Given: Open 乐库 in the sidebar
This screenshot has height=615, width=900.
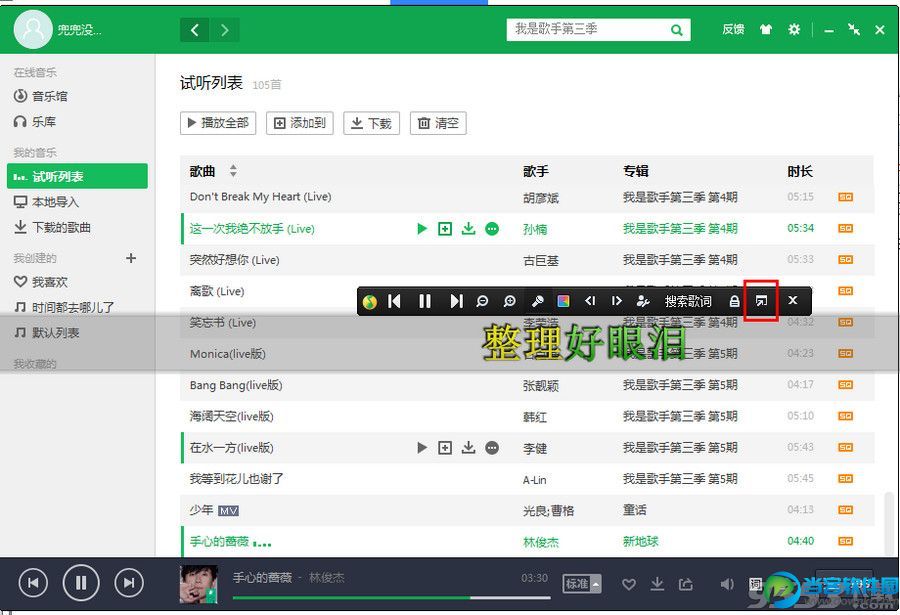Looking at the screenshot, I should (36, 121).
